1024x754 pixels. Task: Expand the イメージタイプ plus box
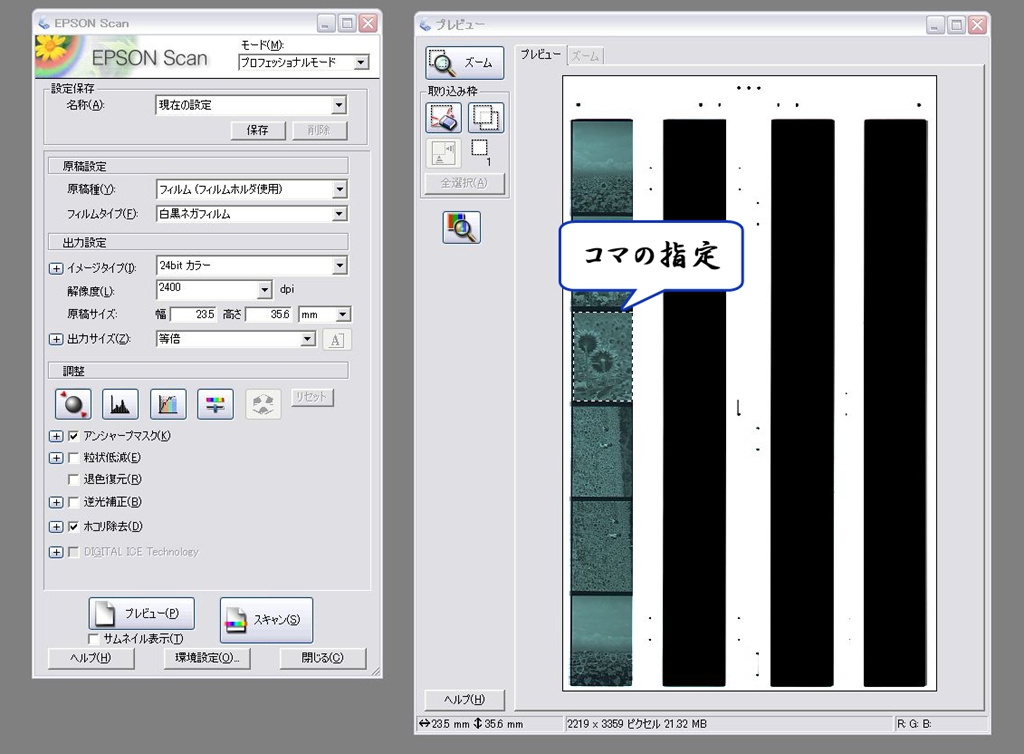click(x=56, y=268)
